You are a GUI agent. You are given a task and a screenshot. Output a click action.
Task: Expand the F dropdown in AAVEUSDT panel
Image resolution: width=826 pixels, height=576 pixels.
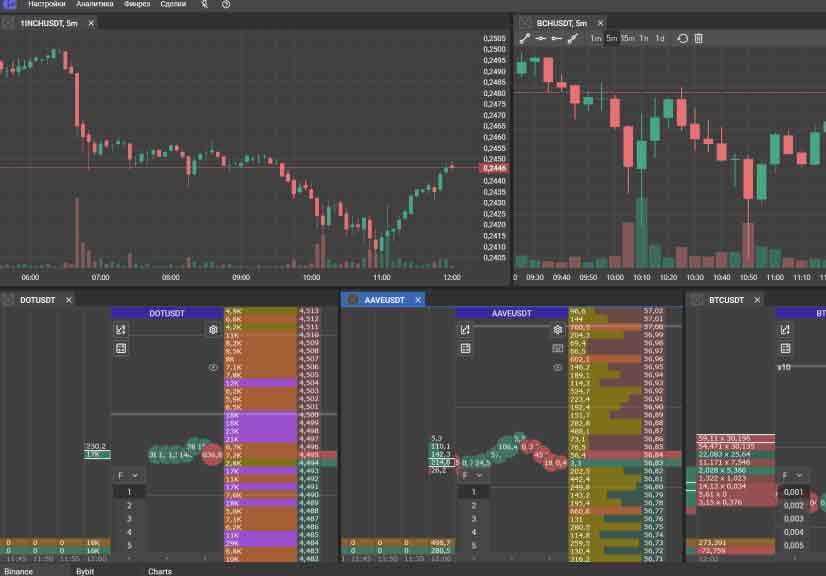click(473, 476)
